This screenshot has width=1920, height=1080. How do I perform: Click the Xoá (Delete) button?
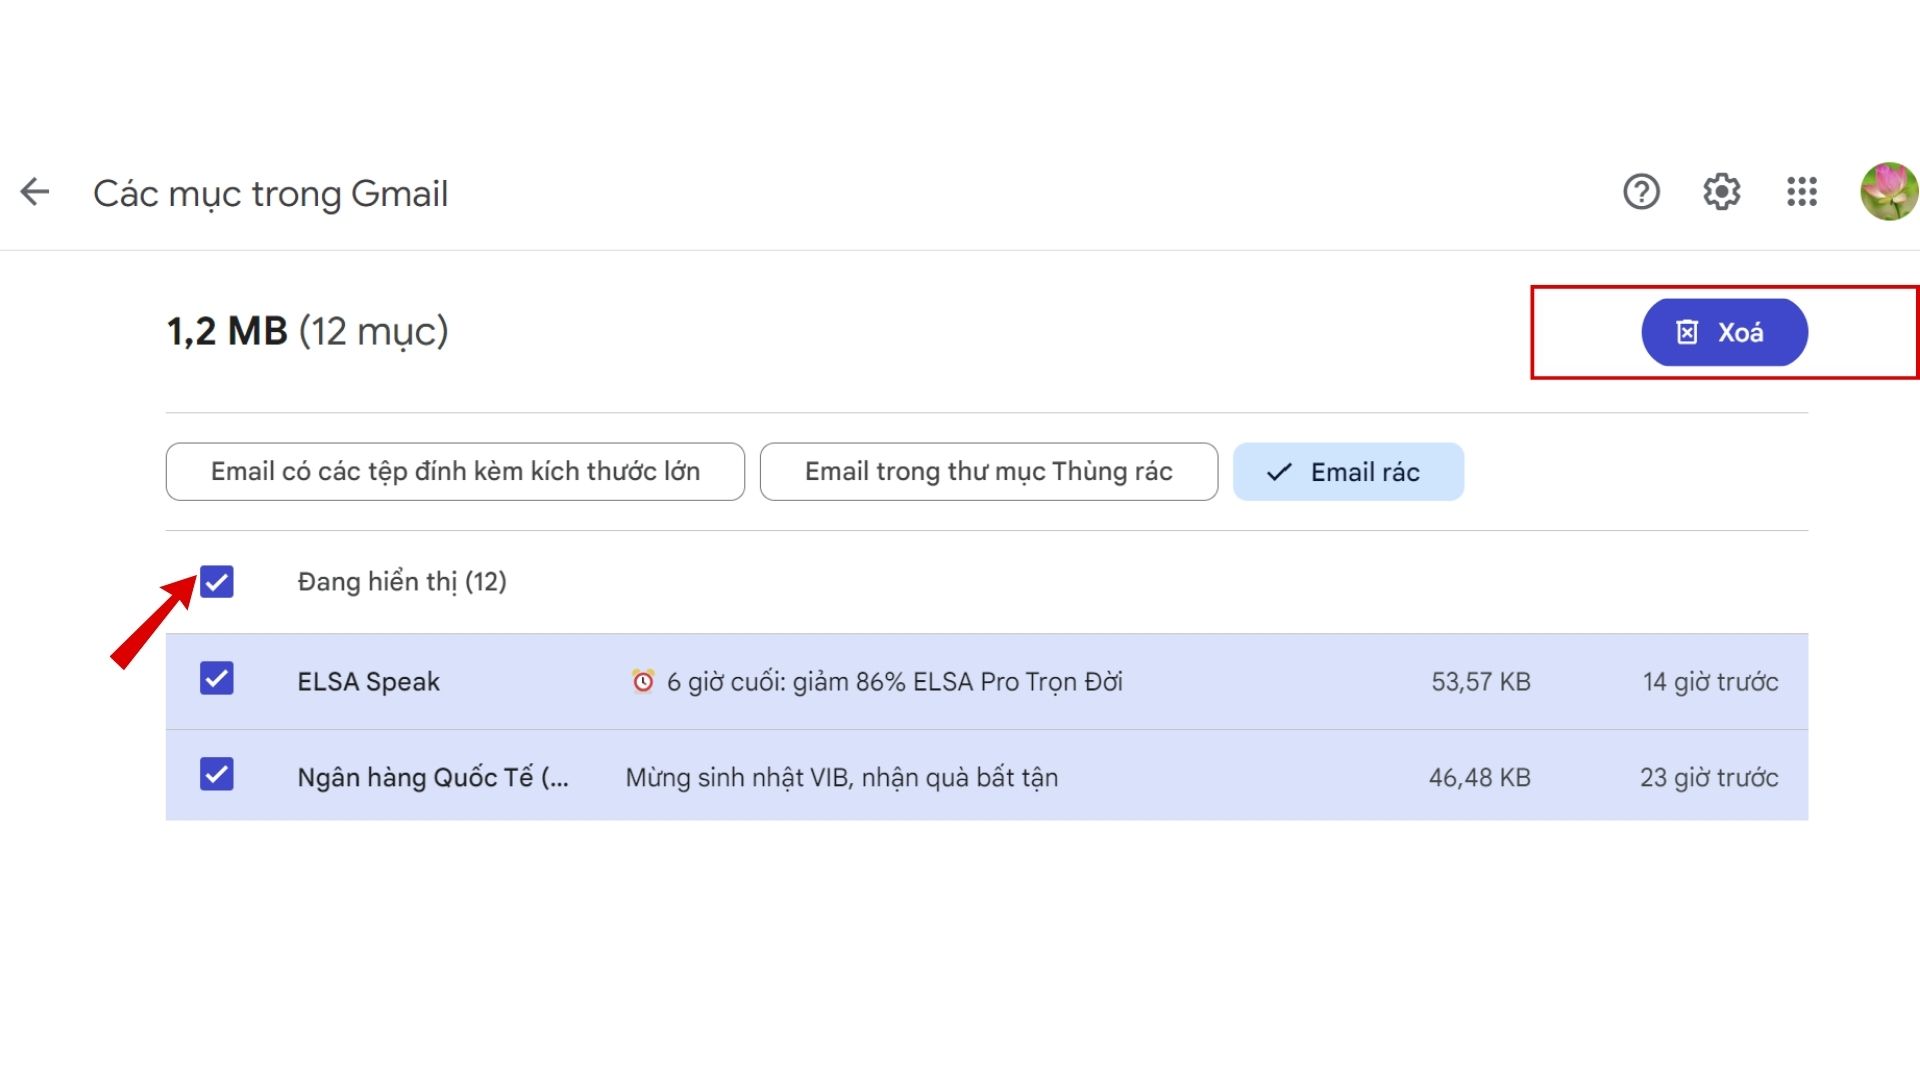pos(1725,332)
